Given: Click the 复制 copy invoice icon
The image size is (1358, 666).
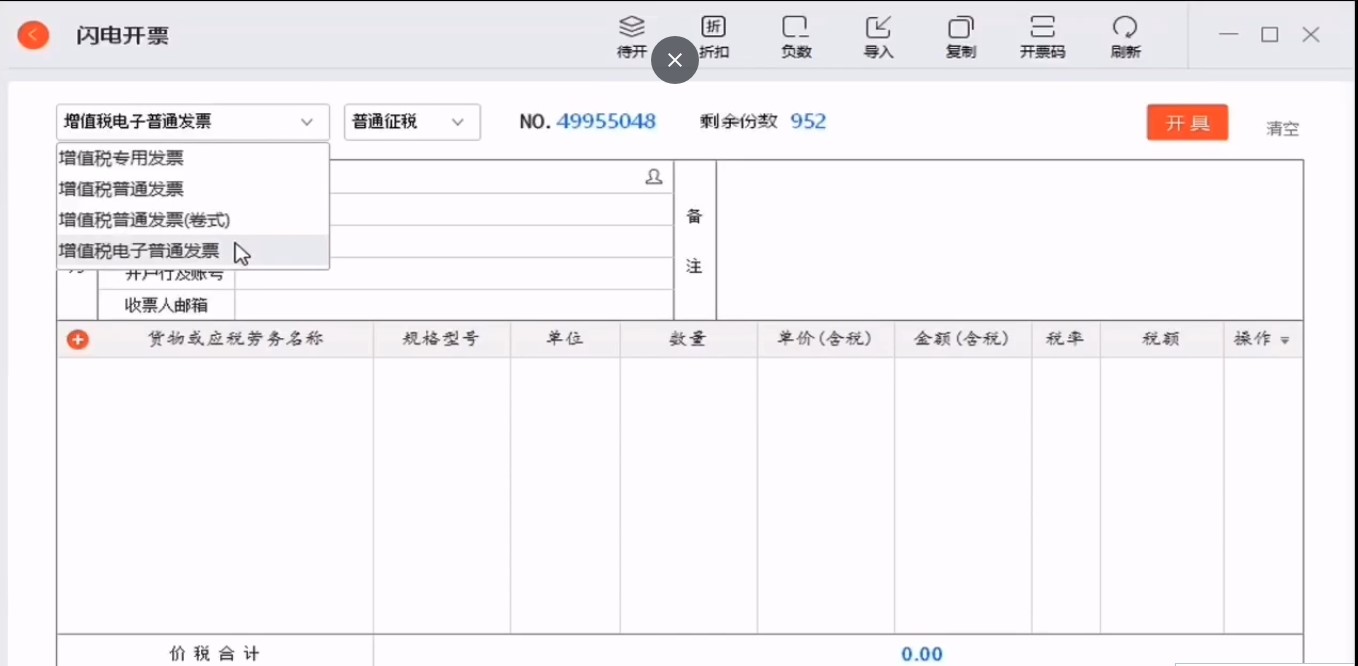Looking at the screenshot, I should tap(960, 36).
